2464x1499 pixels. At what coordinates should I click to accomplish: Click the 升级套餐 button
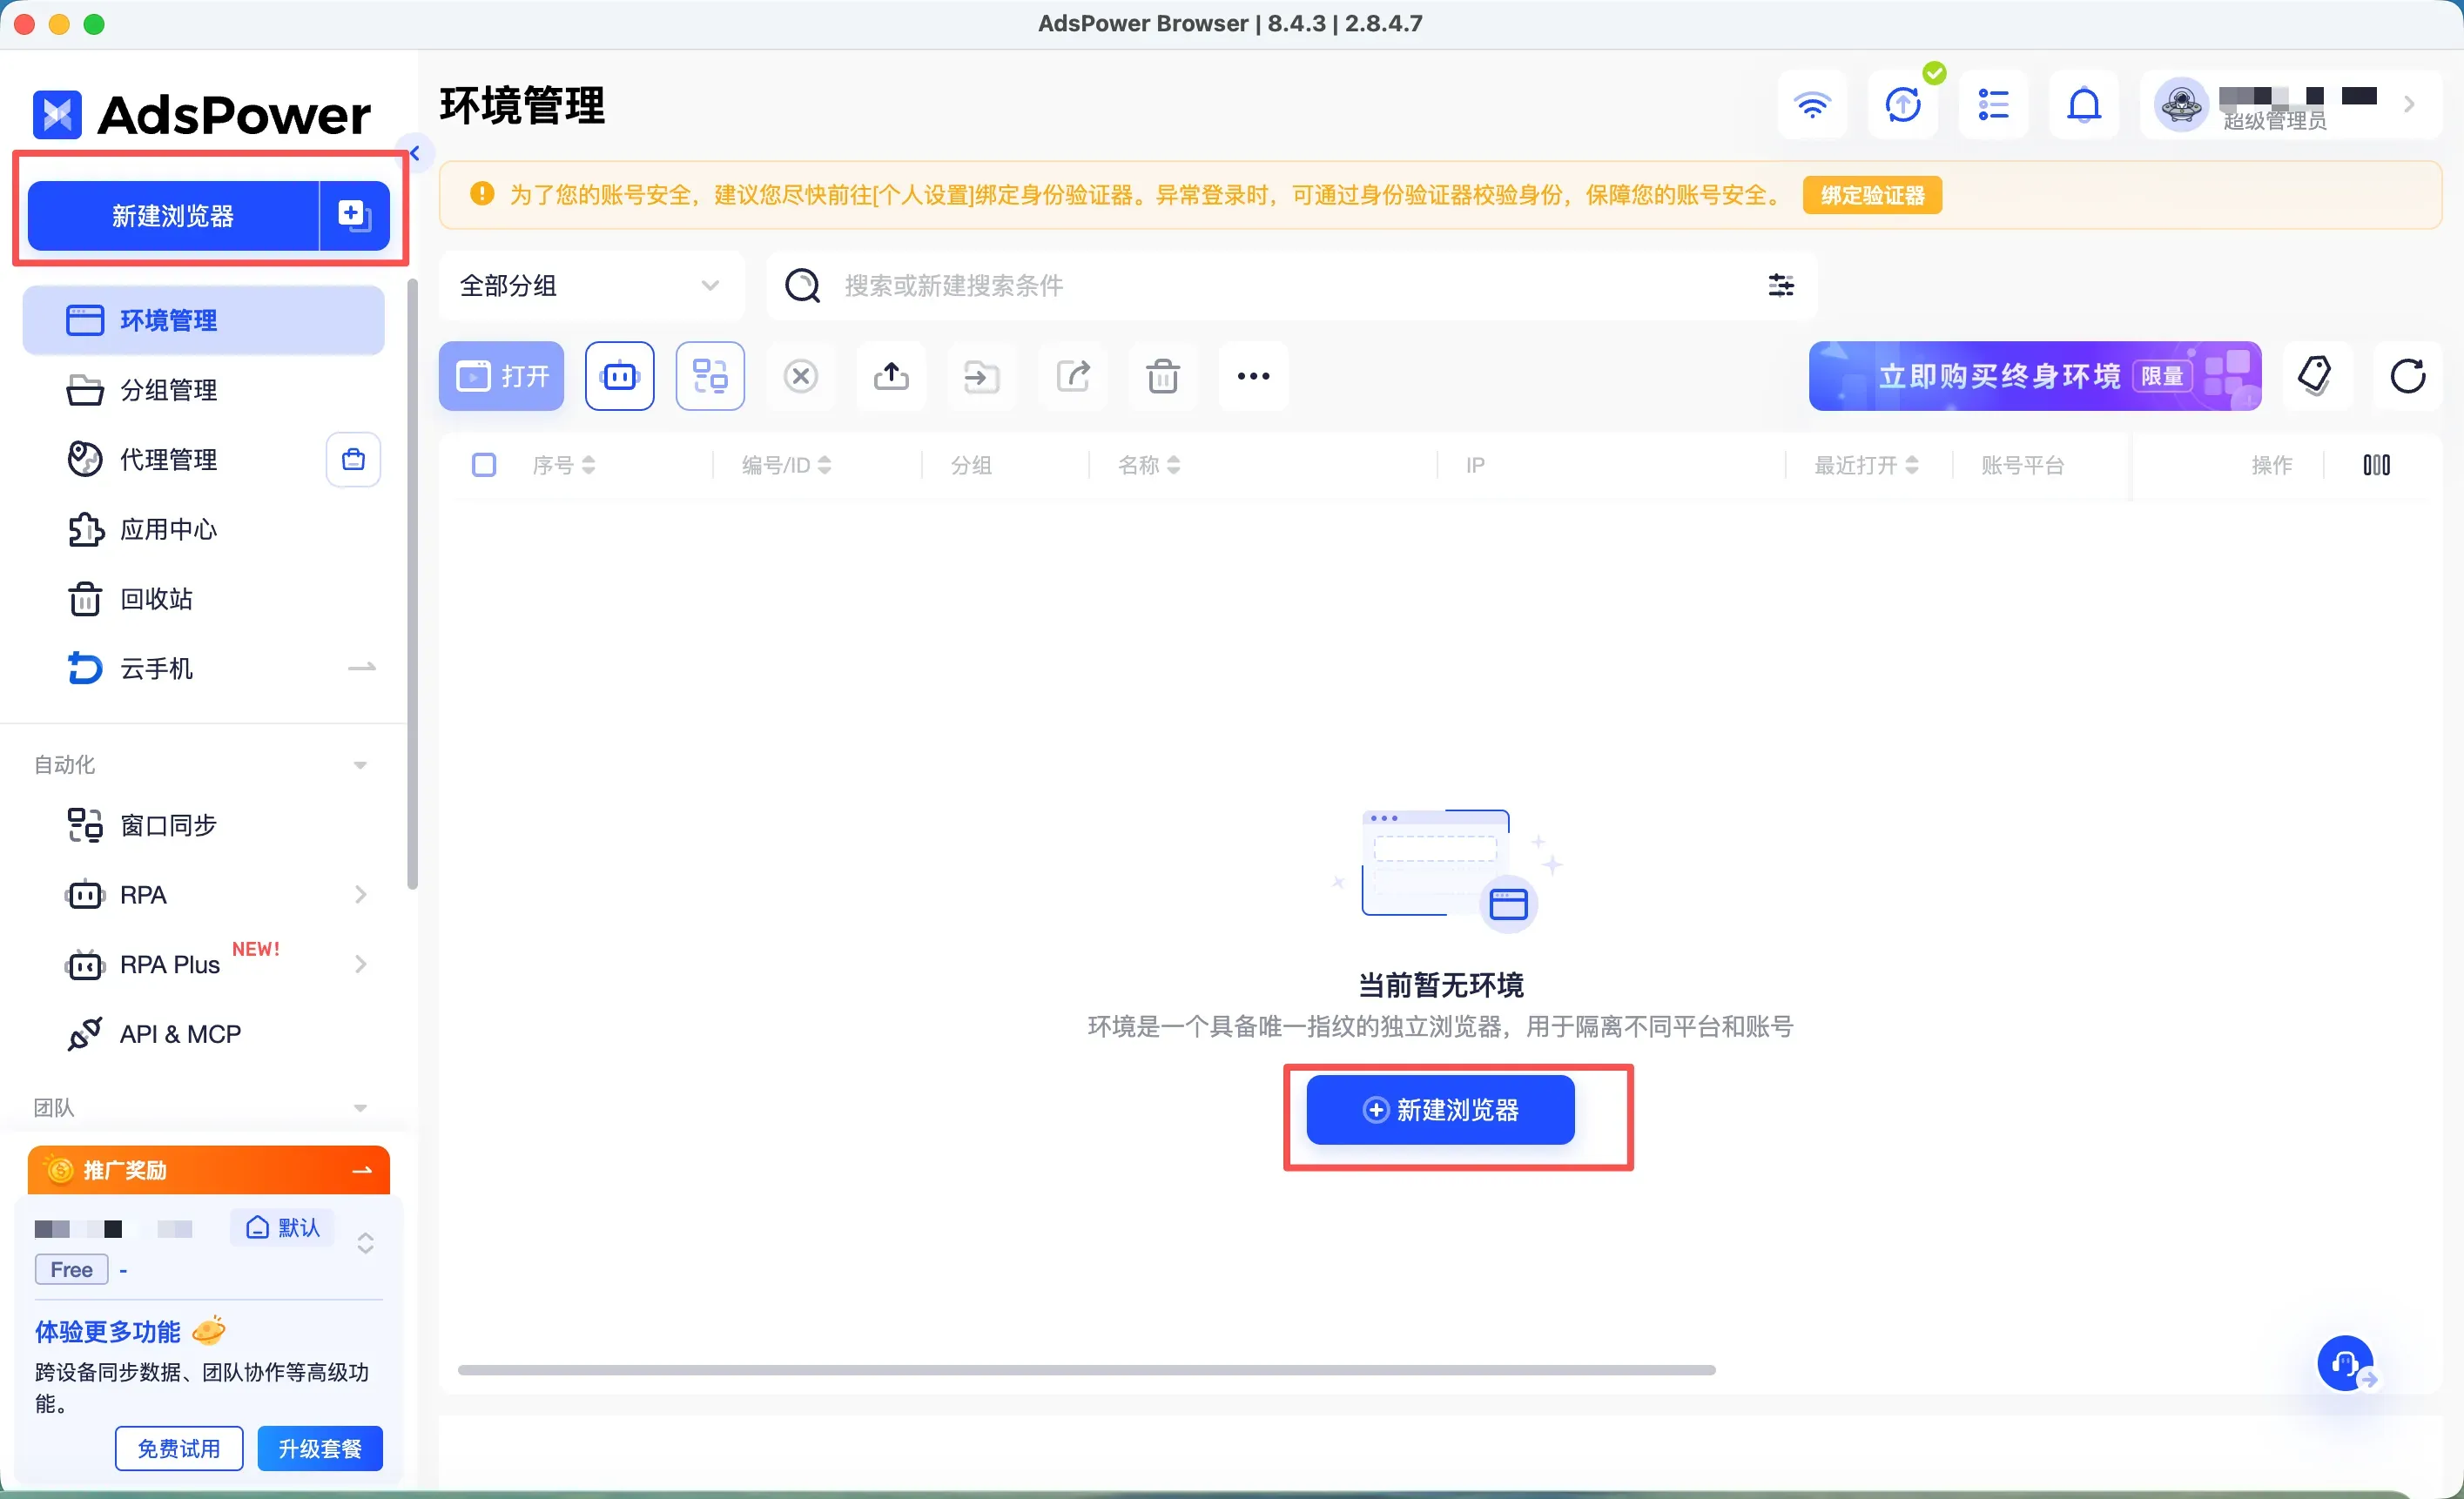320,1448
